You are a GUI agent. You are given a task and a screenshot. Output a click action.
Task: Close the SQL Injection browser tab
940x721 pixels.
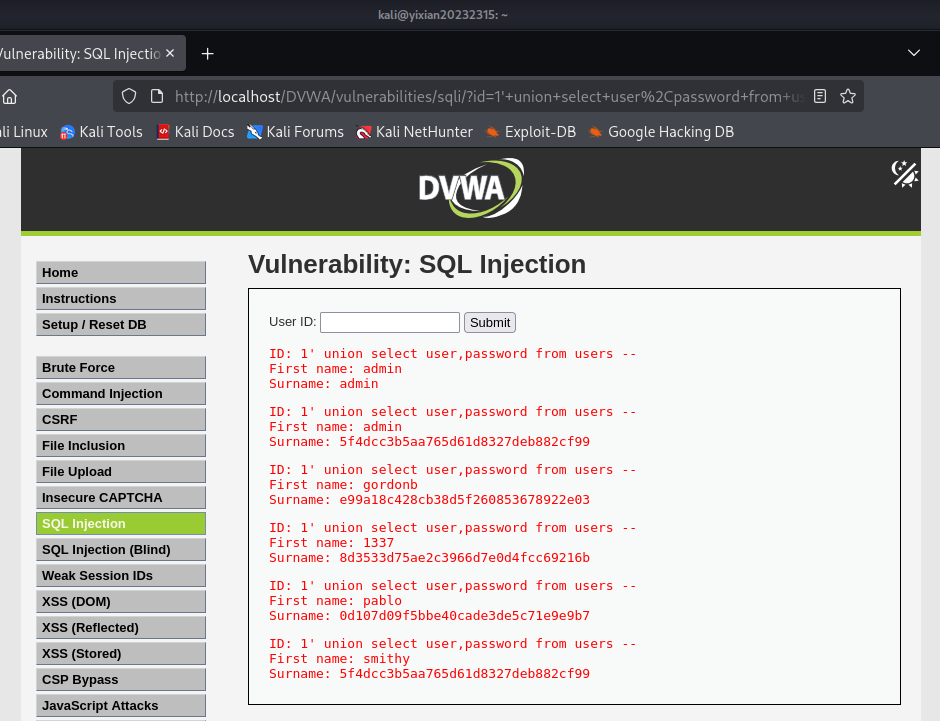point(170,53)
